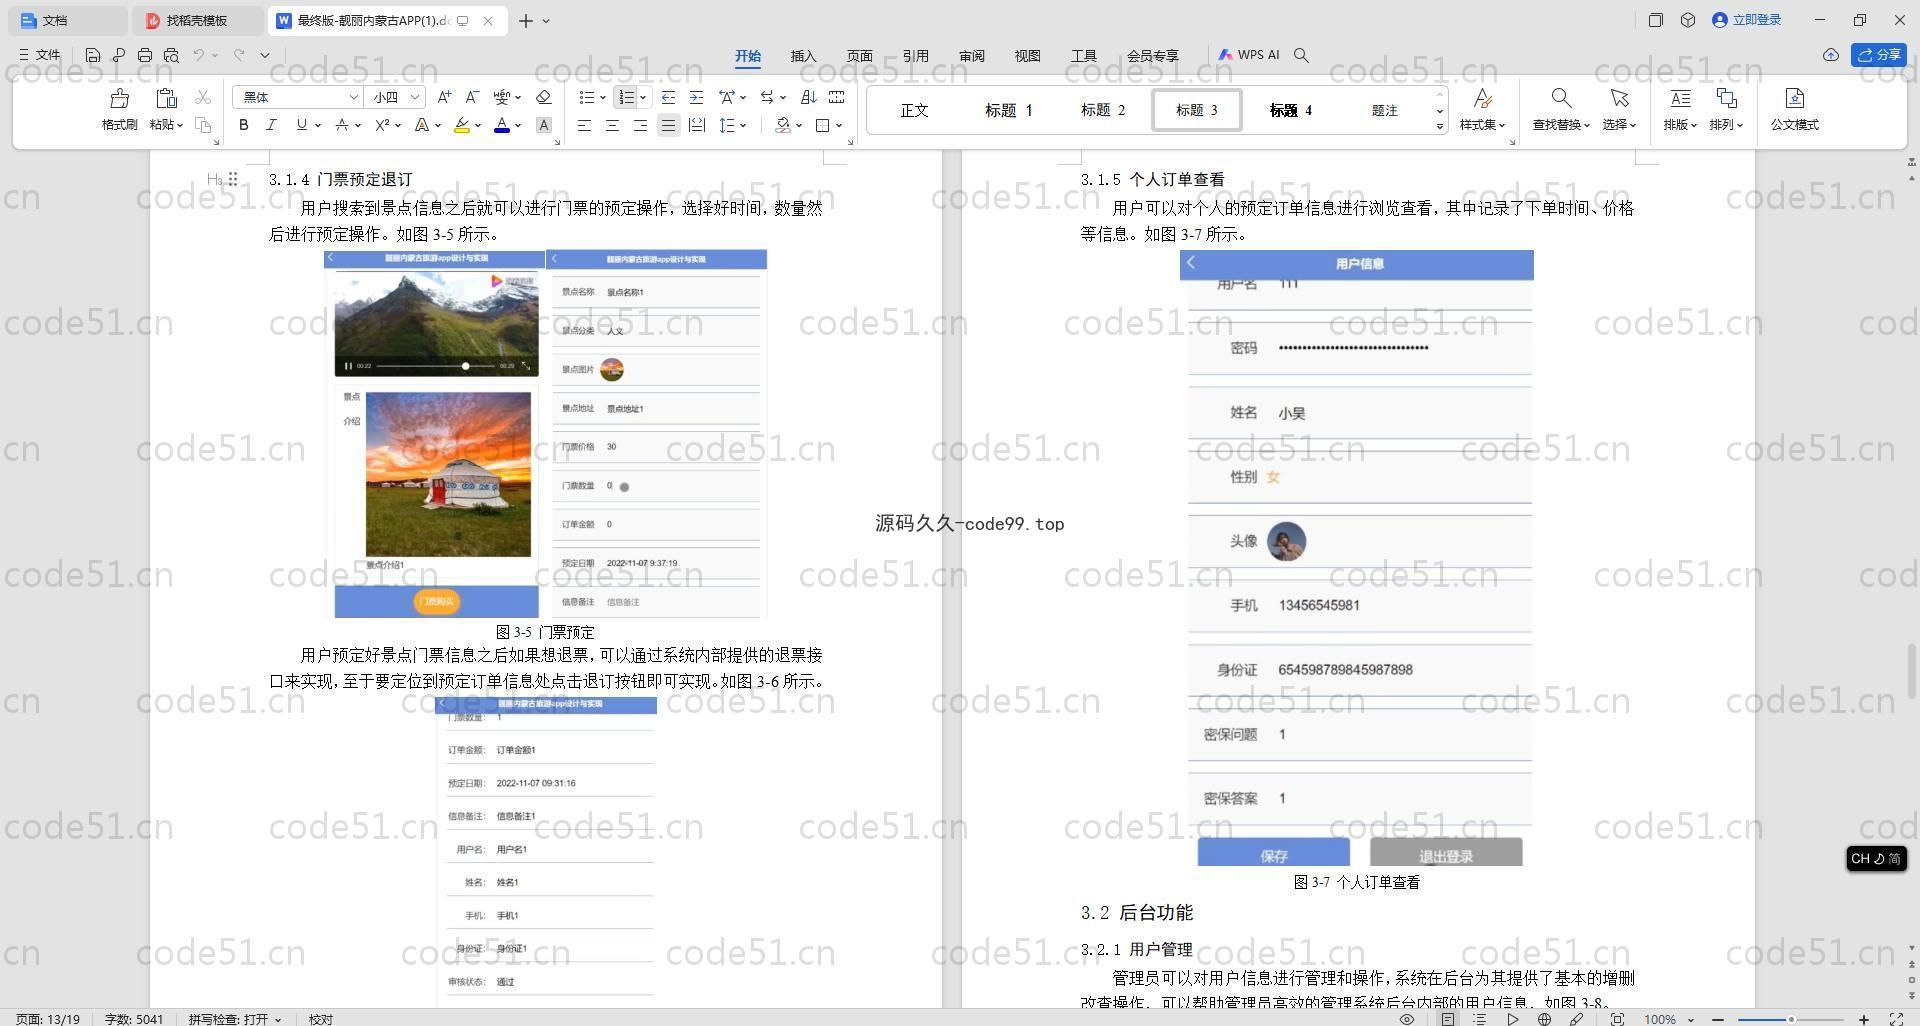Toggle Justify alignment
This screenshot has width=1920, height=1026.
pyautogui.click(x=668, y=125)
